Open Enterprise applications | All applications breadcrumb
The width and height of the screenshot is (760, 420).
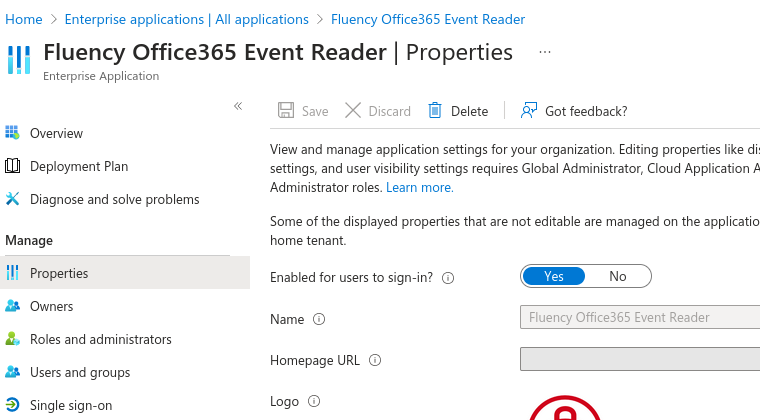coord(187,19)
